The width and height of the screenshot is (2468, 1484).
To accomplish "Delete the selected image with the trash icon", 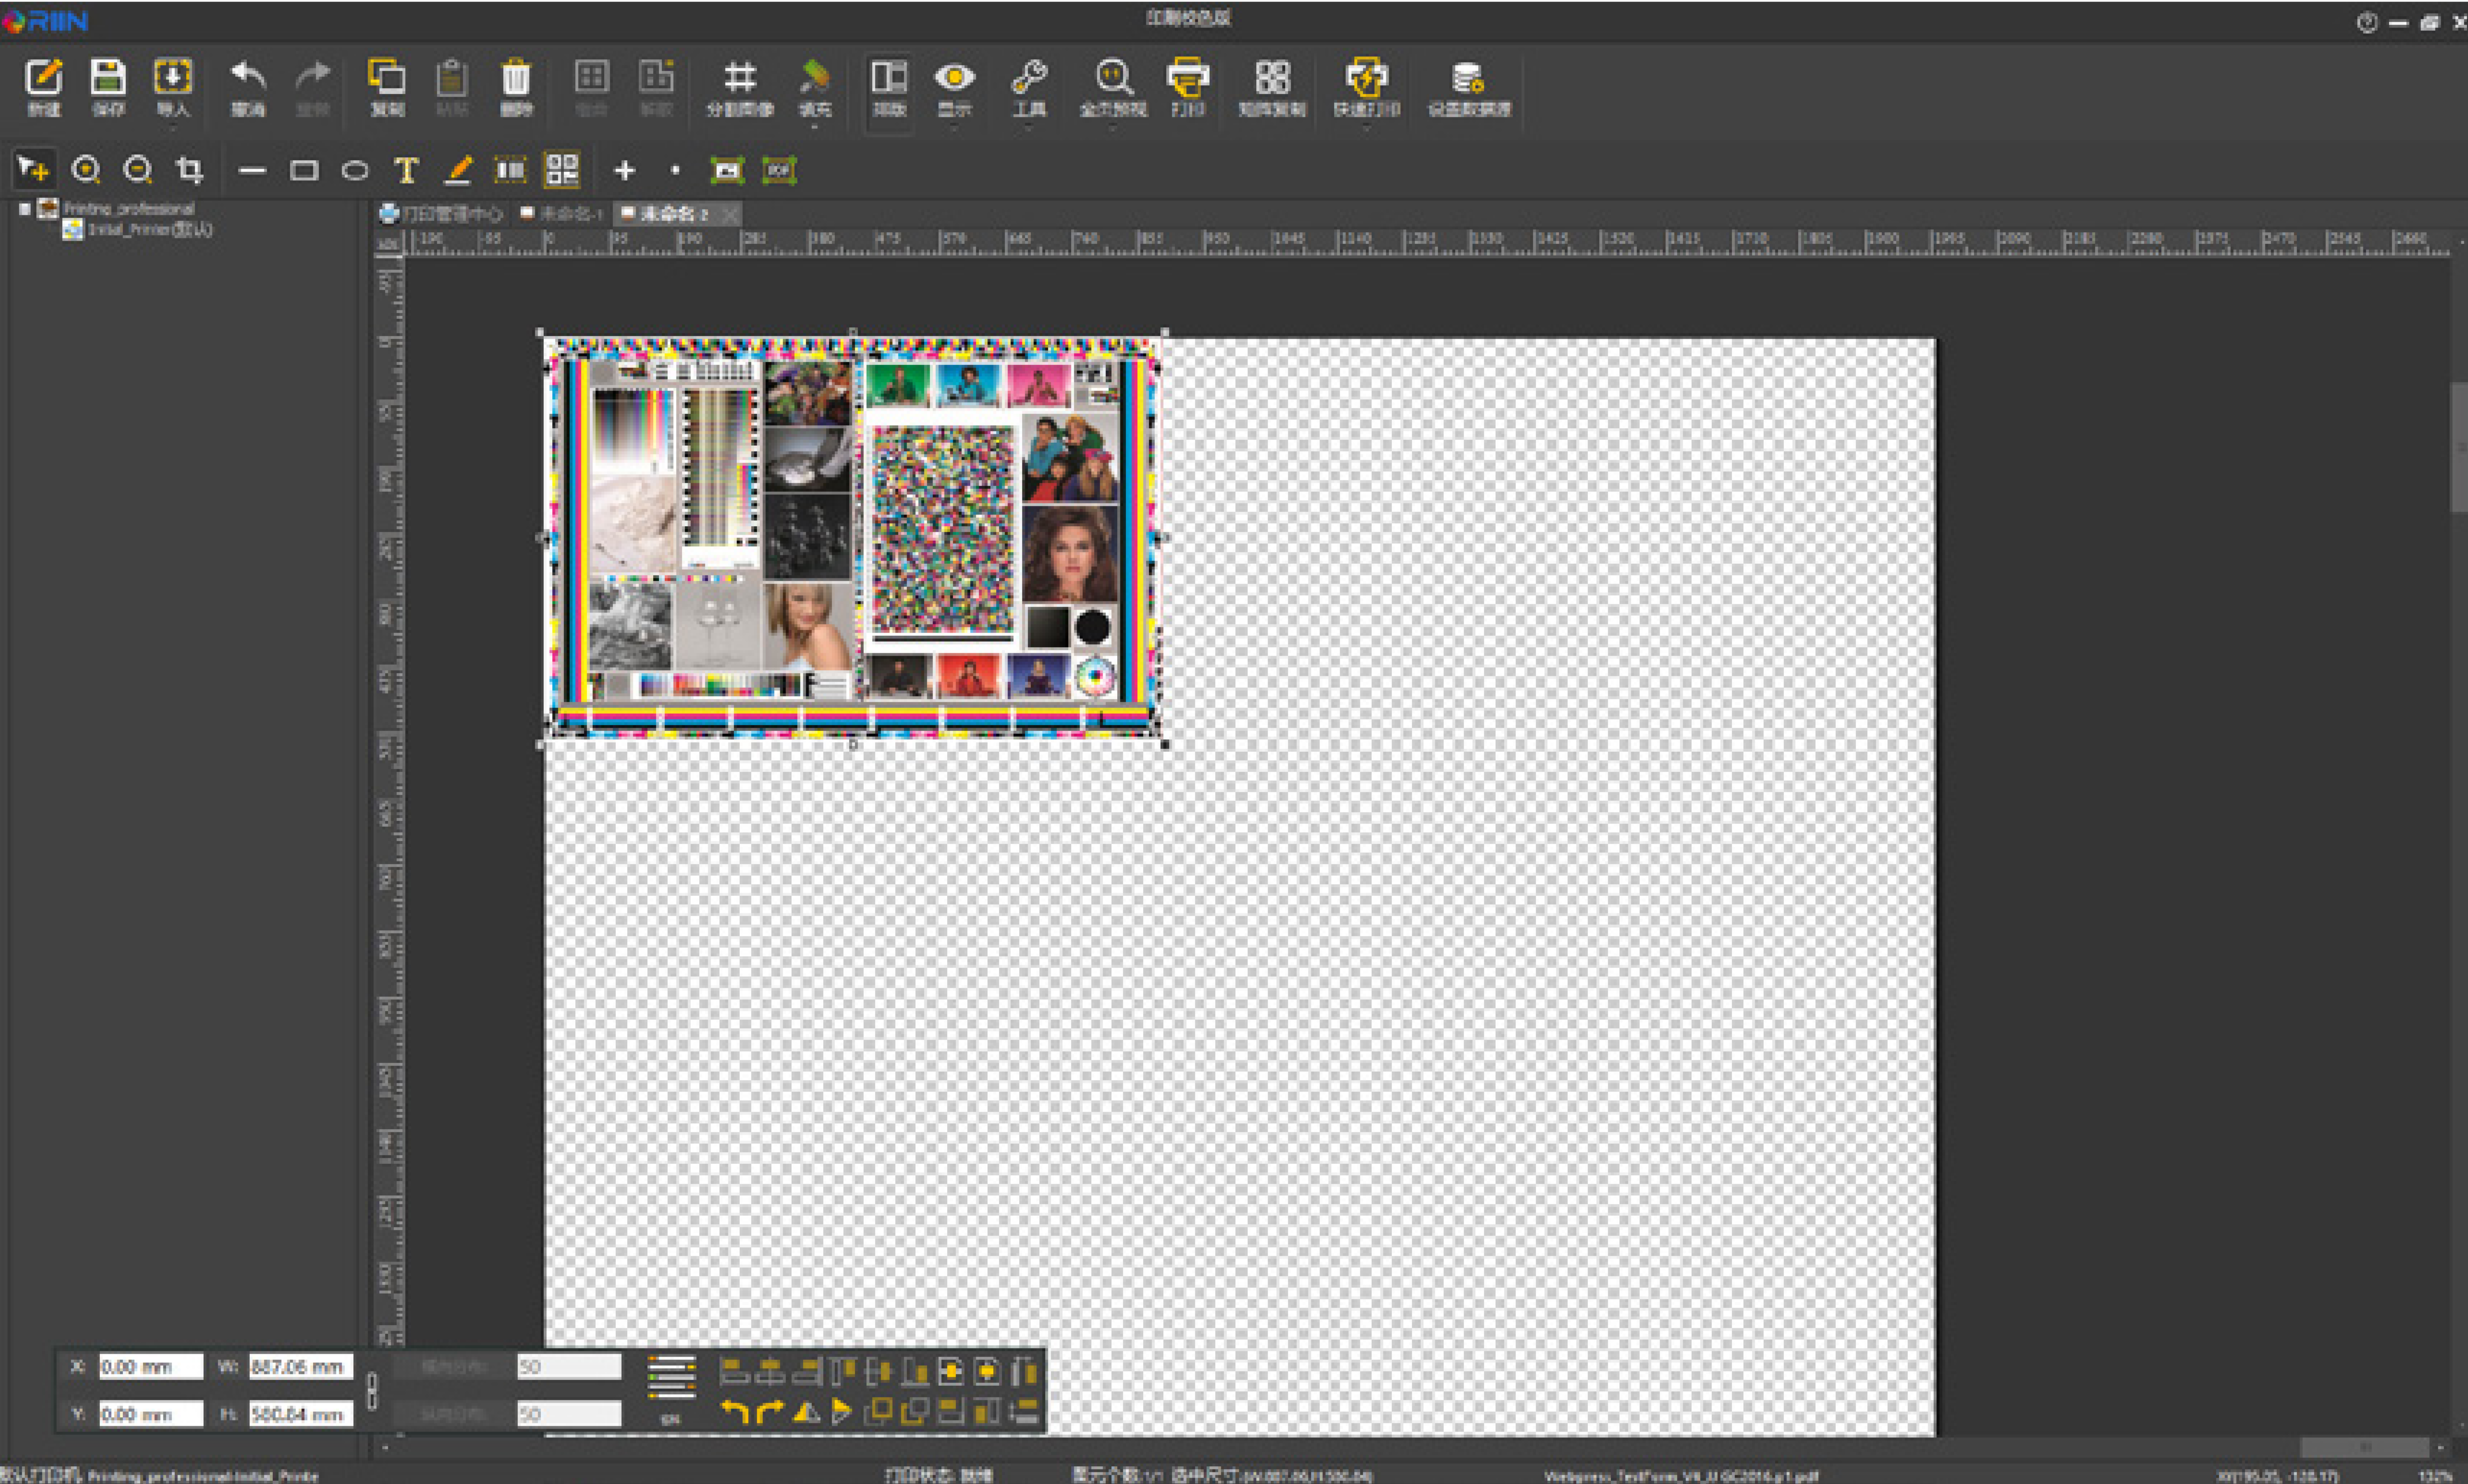I will 516,77.
